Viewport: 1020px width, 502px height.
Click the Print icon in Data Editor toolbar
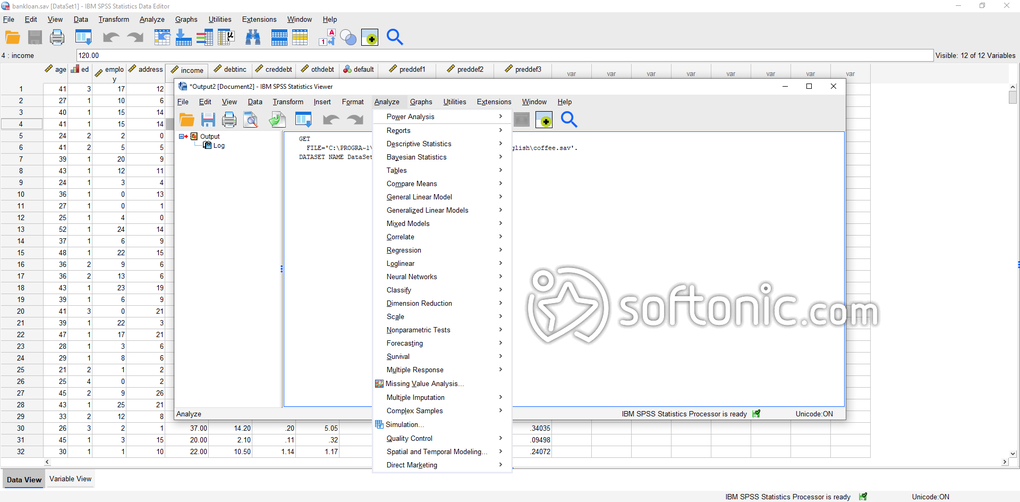[57, 37]
